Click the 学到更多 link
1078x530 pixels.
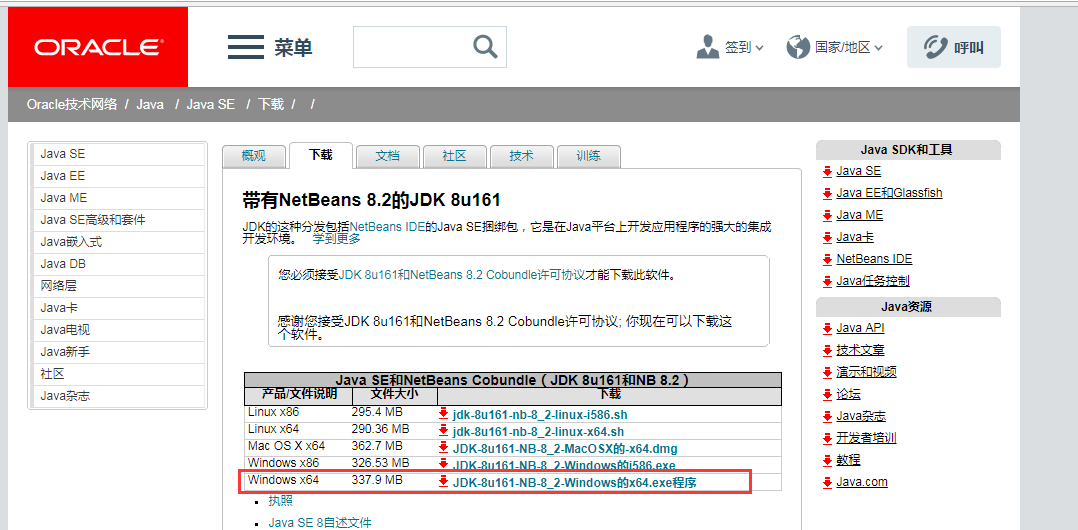[x=336, y=239]
